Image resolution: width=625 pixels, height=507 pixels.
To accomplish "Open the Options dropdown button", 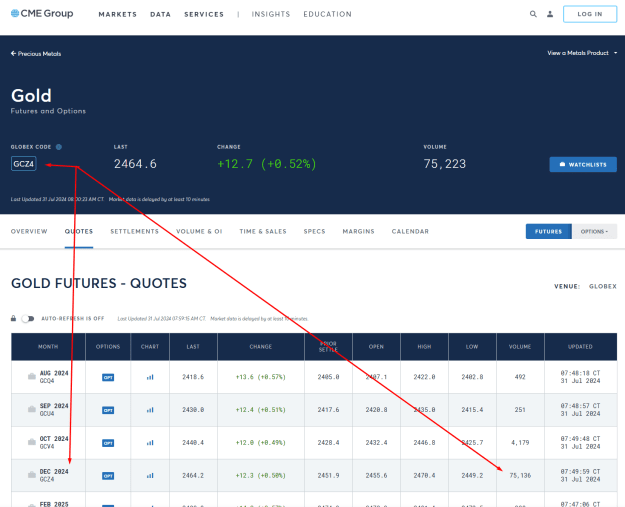I will 594,232.
